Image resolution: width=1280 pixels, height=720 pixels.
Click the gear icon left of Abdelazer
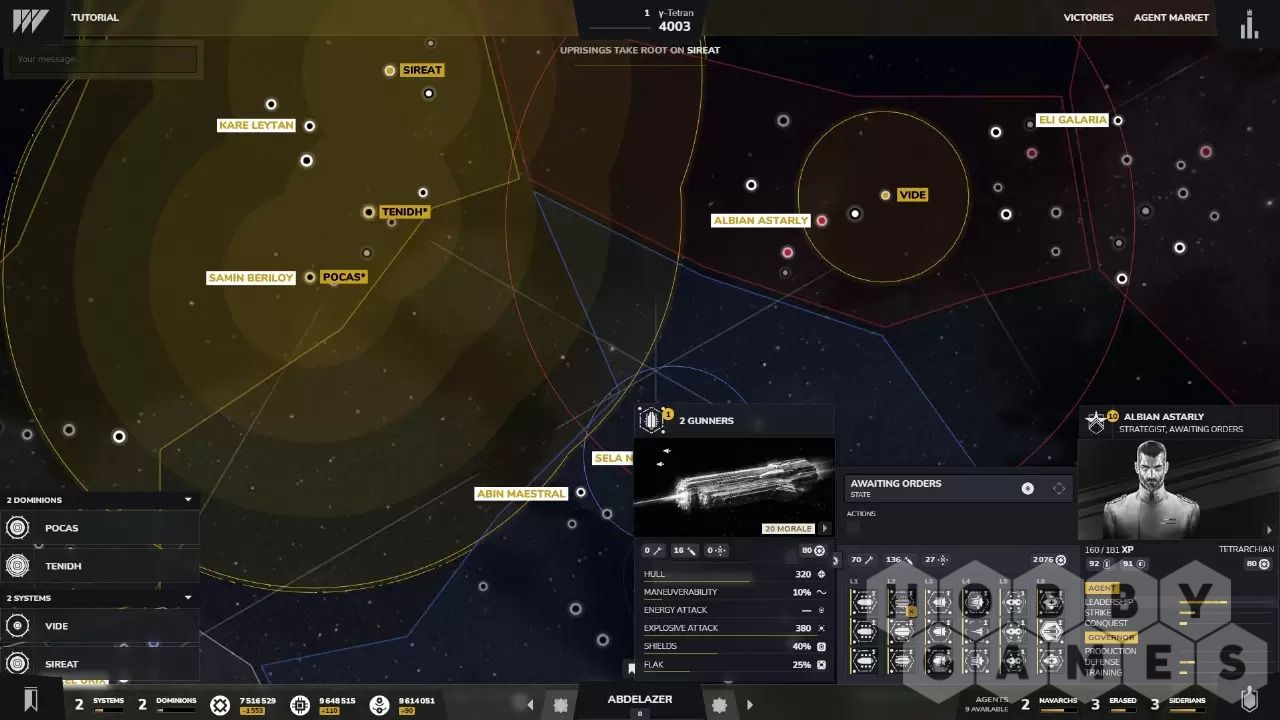pos(561,705)
